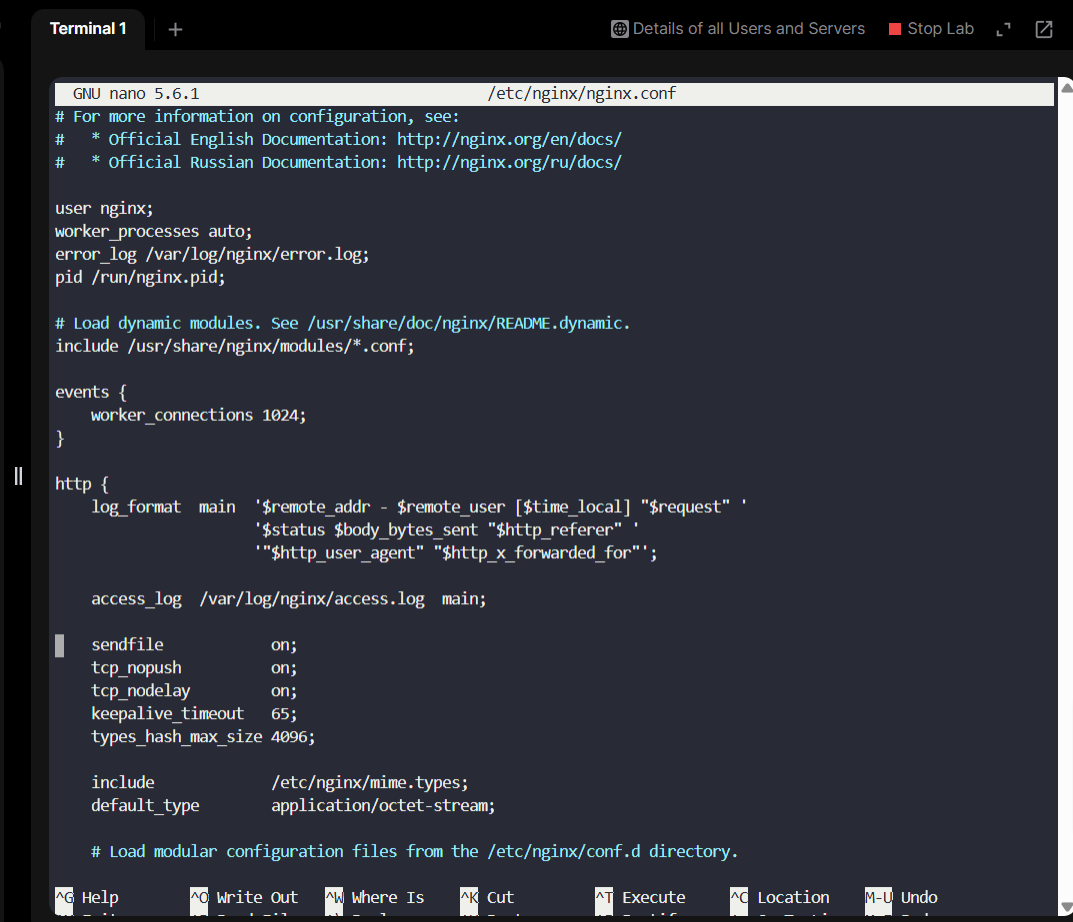Click the 'http {' line

pos(82,484)
